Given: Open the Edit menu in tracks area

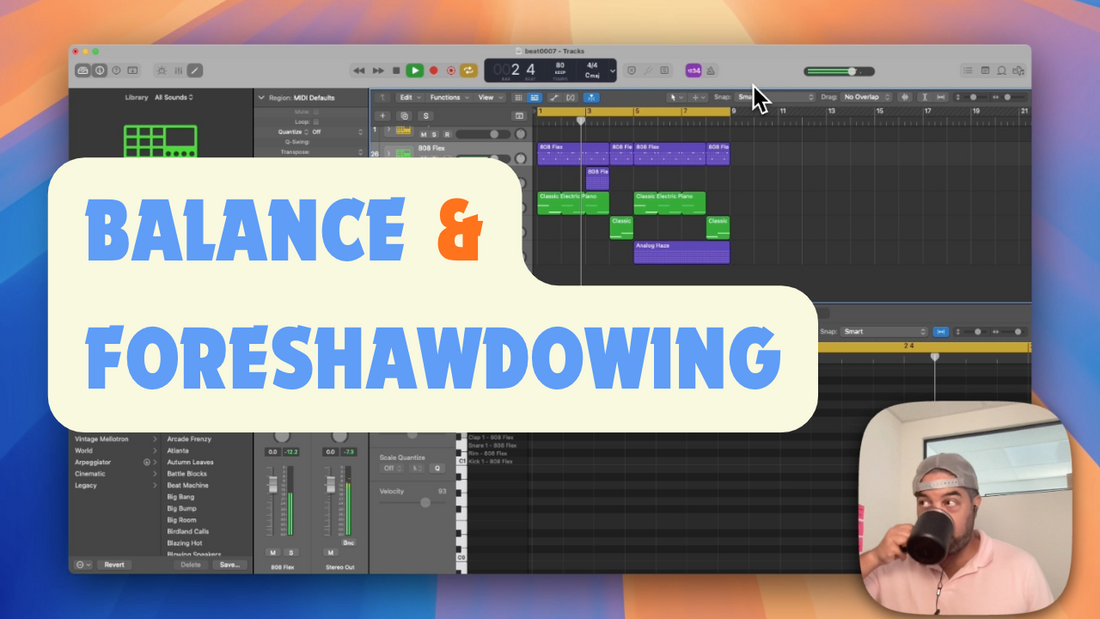Looking at the screenshot, I should click(x=408, y=97).
